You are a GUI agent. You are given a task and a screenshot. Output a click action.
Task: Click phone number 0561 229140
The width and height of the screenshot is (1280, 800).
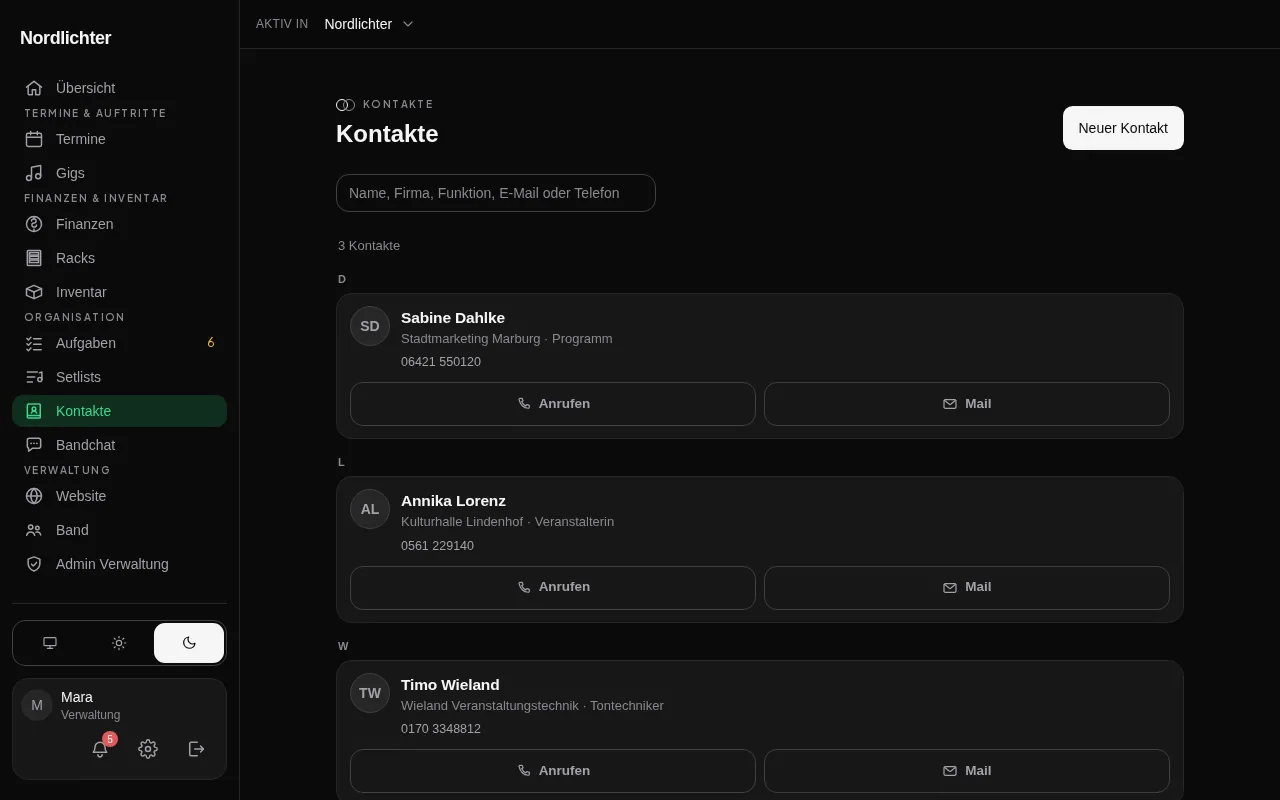pos(437,546)
